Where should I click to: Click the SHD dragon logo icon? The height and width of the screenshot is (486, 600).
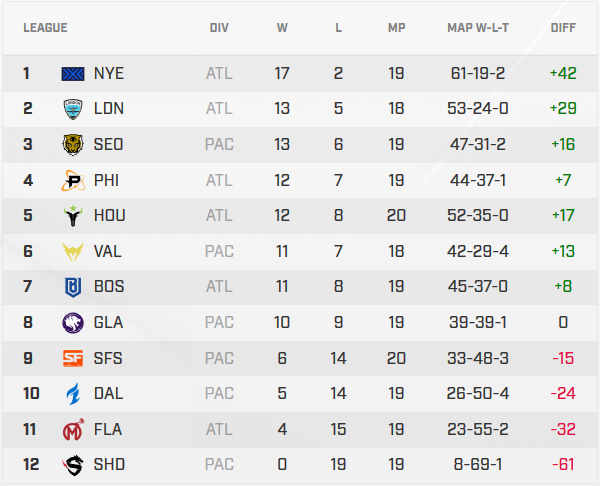pos(74,464)
